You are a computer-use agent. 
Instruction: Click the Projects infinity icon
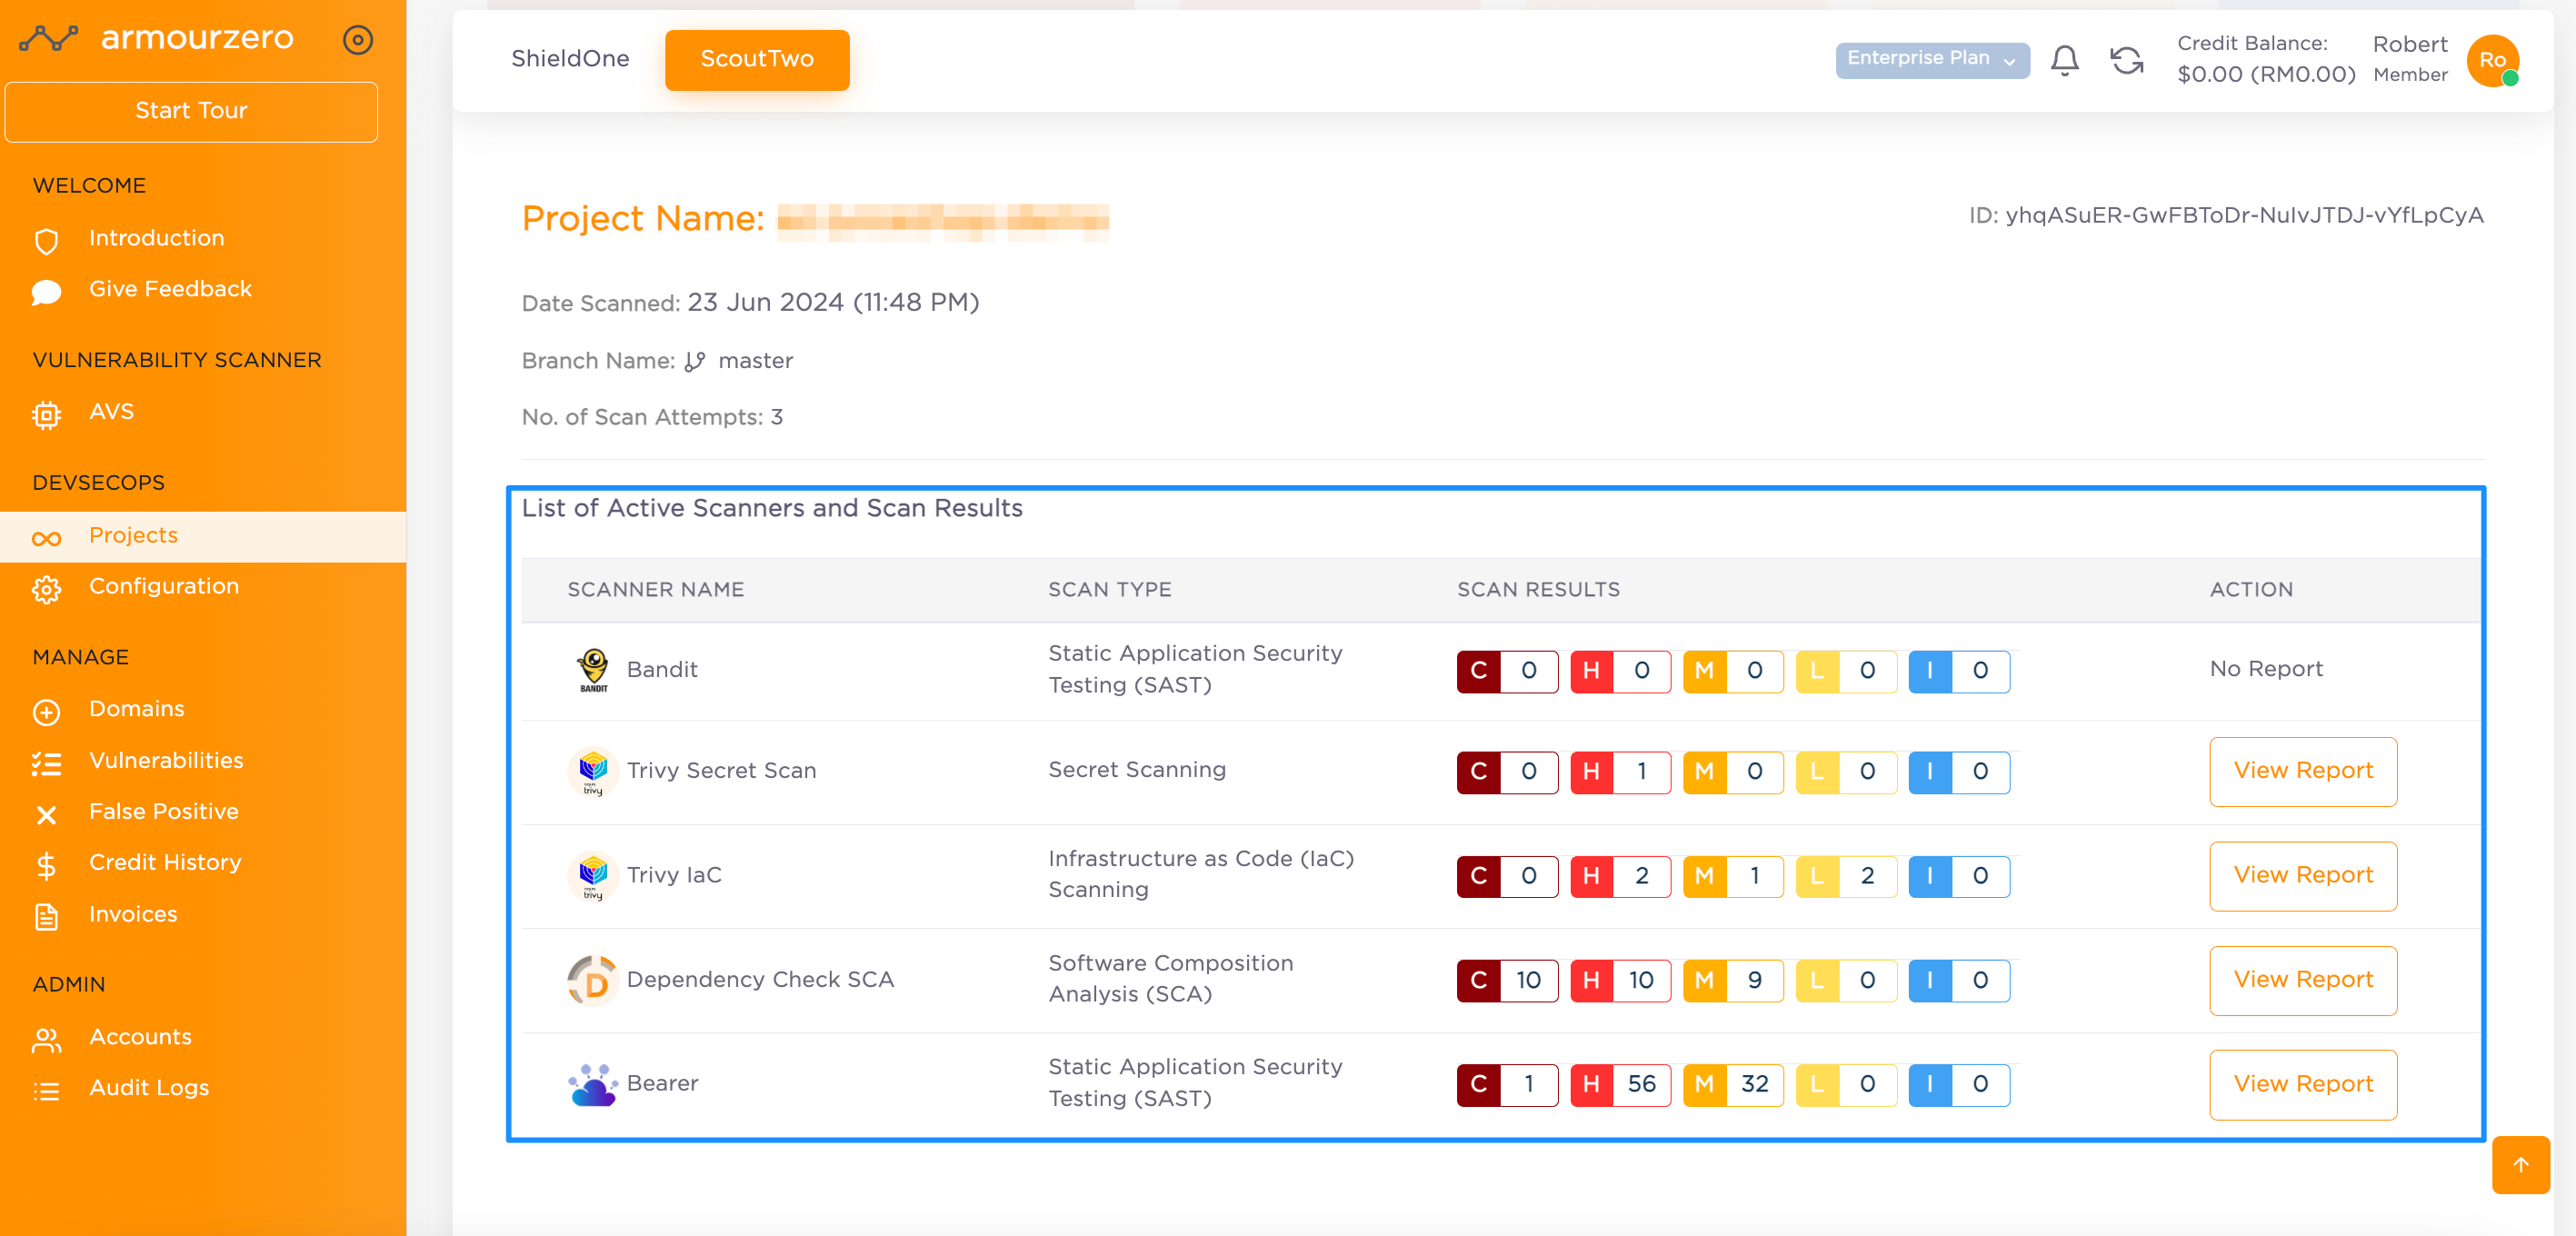point(46,538)
